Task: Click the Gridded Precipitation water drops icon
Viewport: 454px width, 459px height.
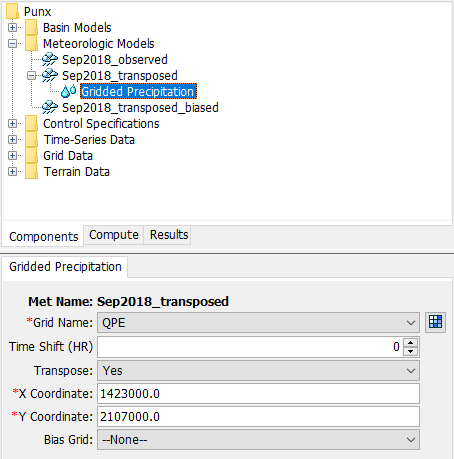Action: tap(69, 91)
